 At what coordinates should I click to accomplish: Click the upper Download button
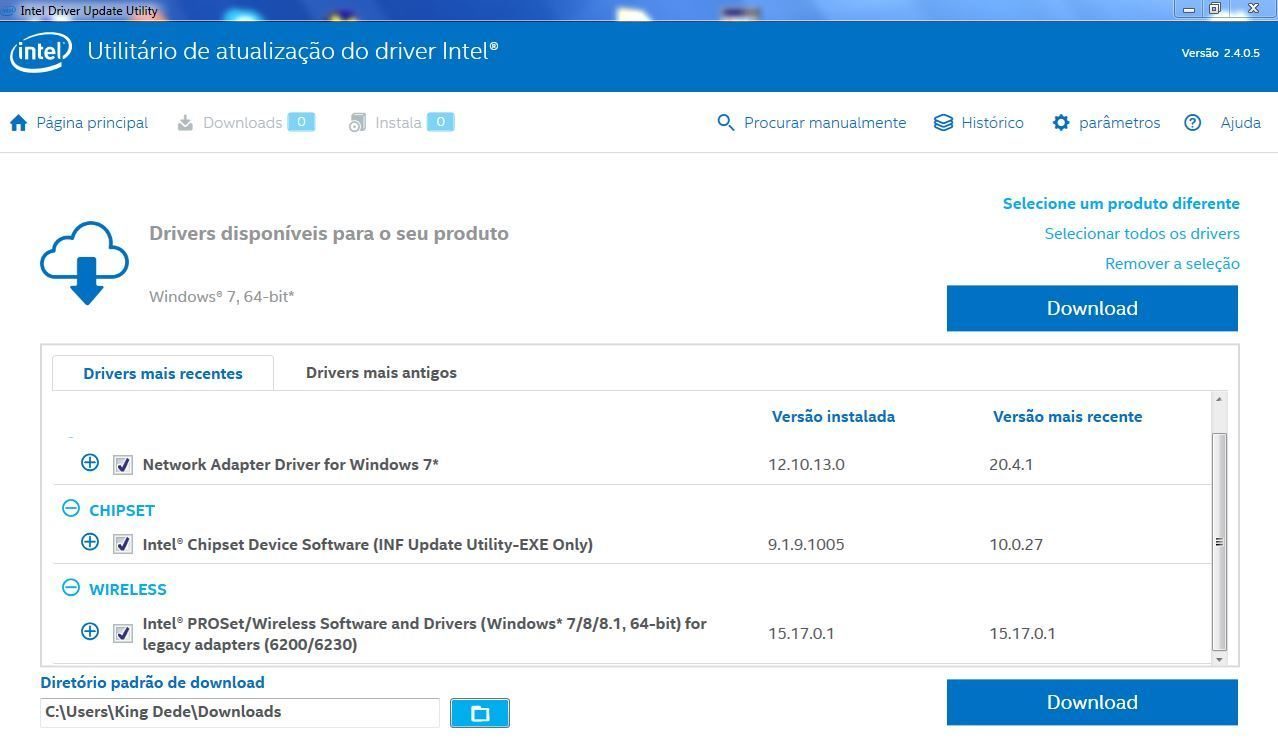point(1092,308)
